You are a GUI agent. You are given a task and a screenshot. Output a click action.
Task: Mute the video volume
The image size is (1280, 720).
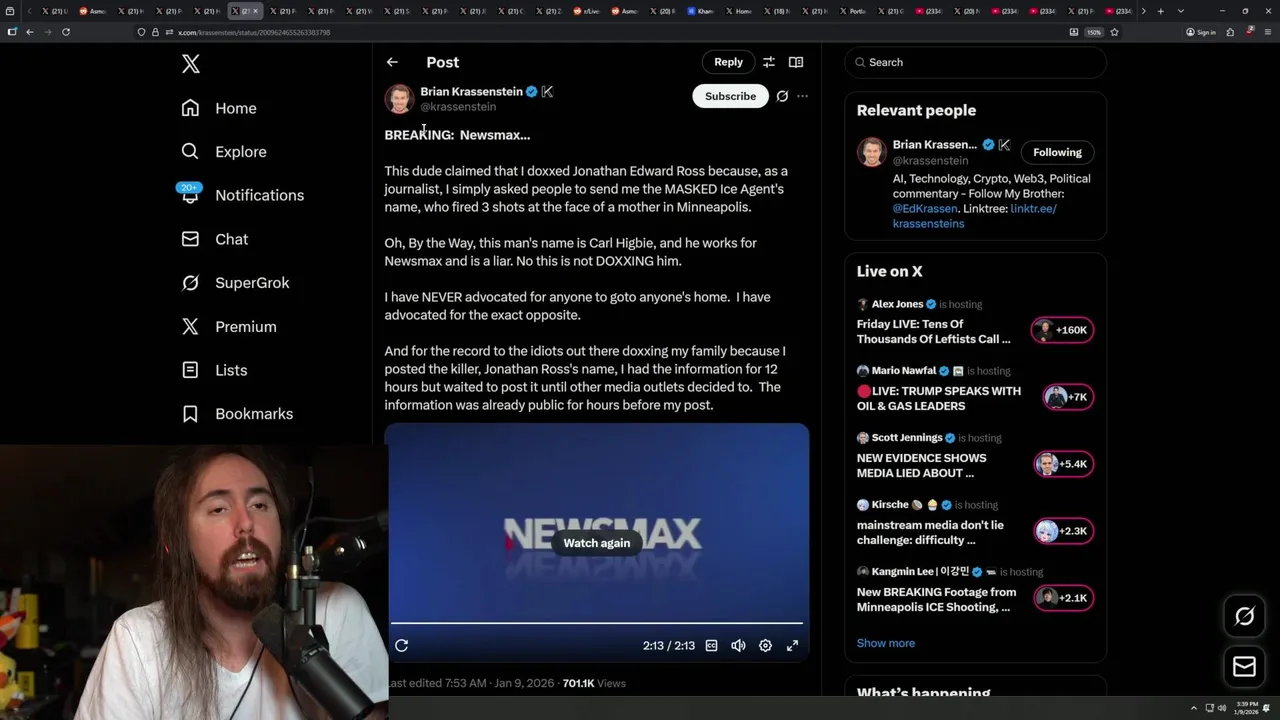[x=738, y=646]
